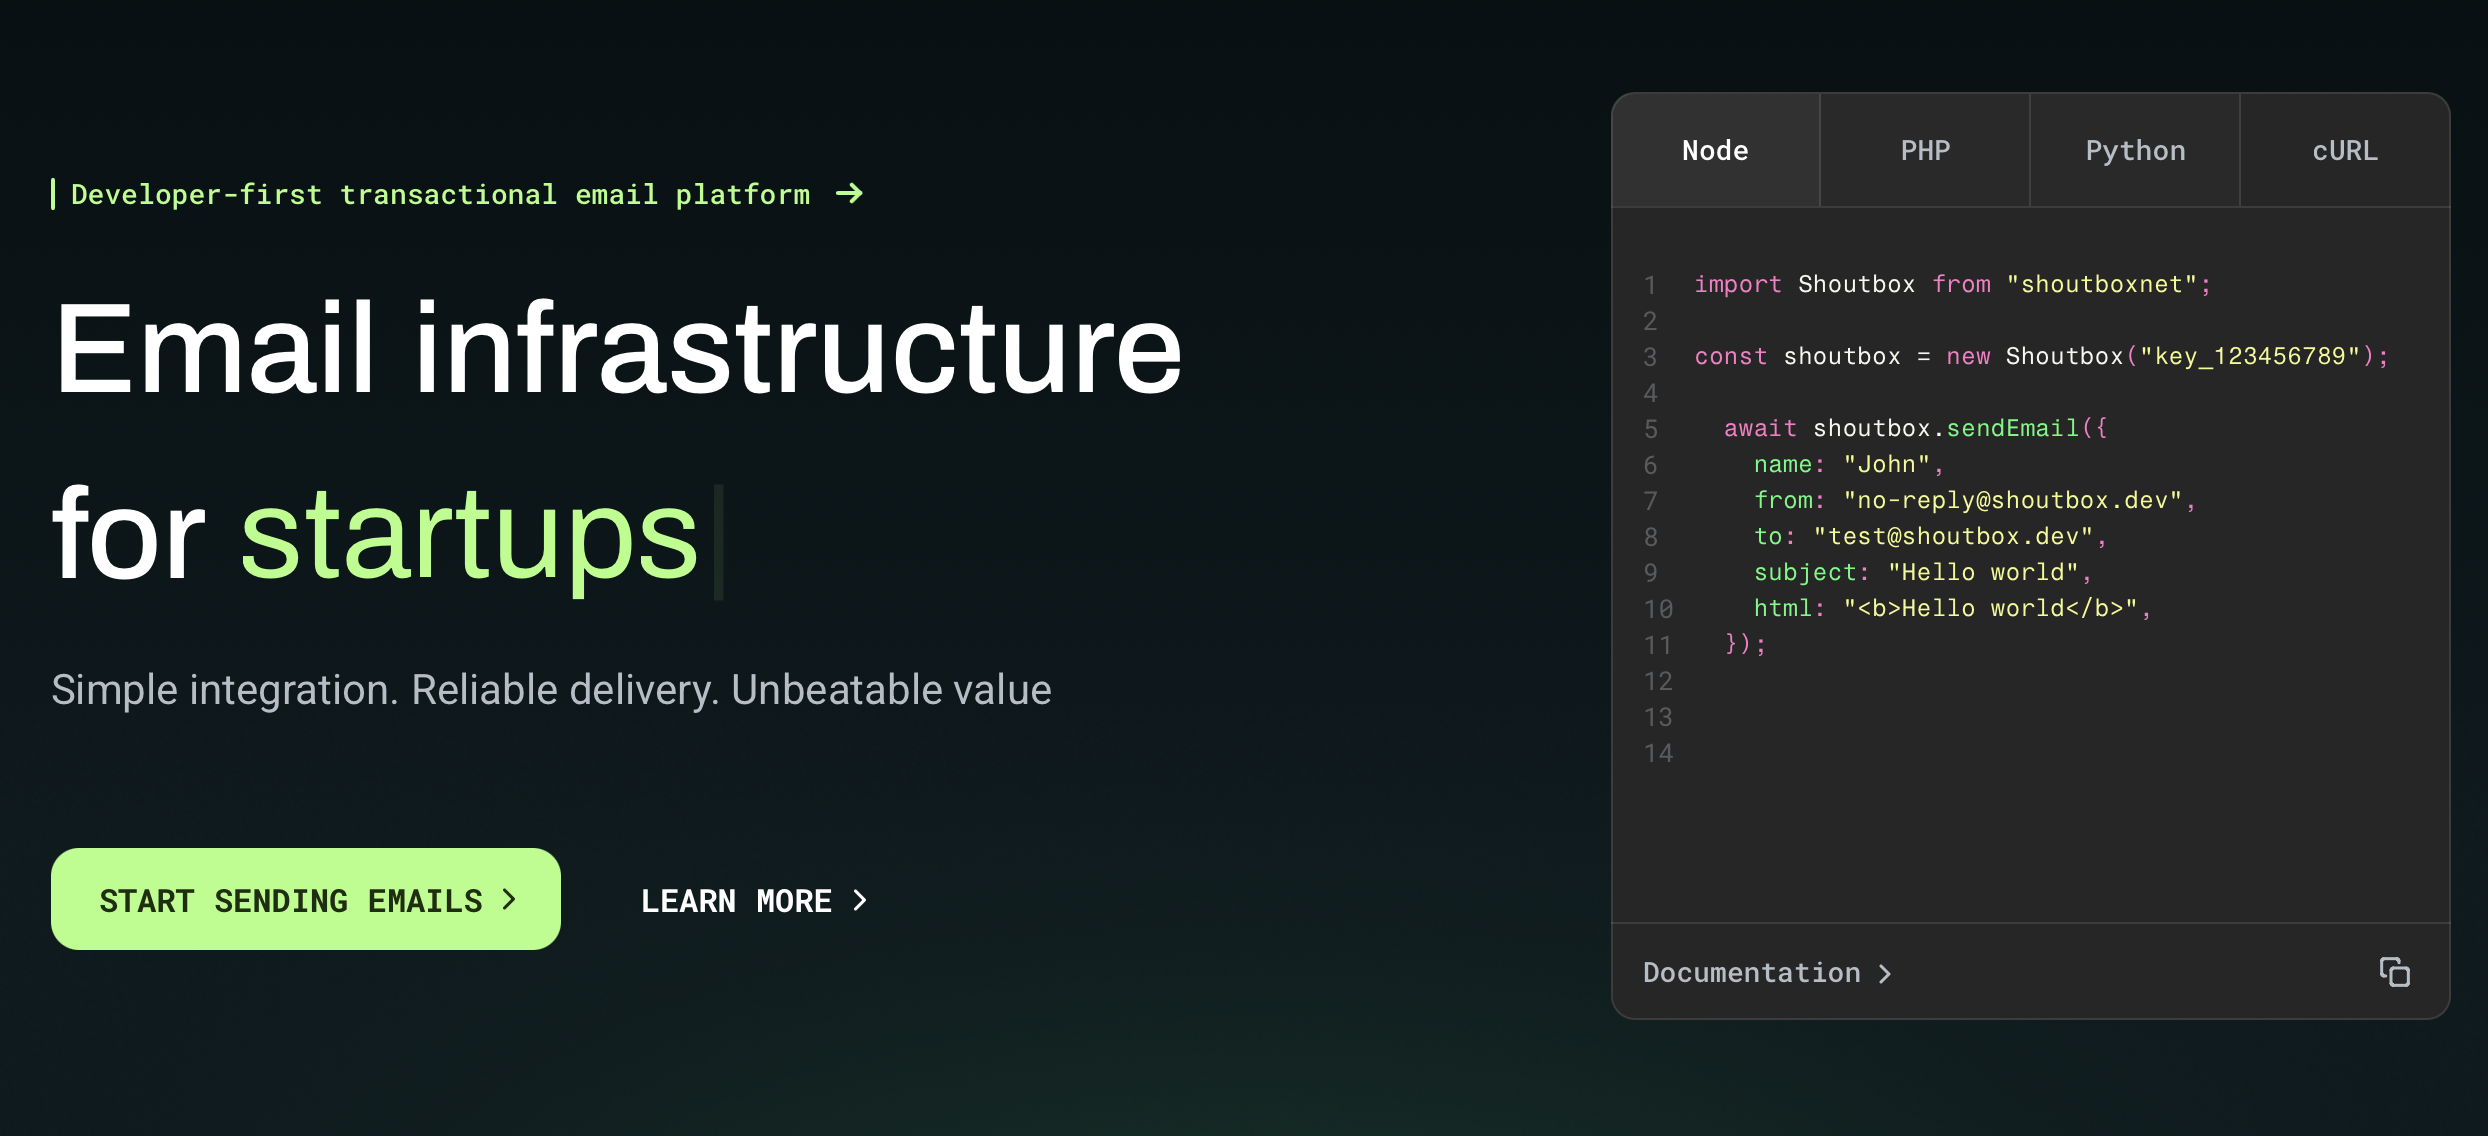Viewport: 2488px width, 1136px height.
Task: Click line number 14 in code gutter
Action: click(1658, 753)
